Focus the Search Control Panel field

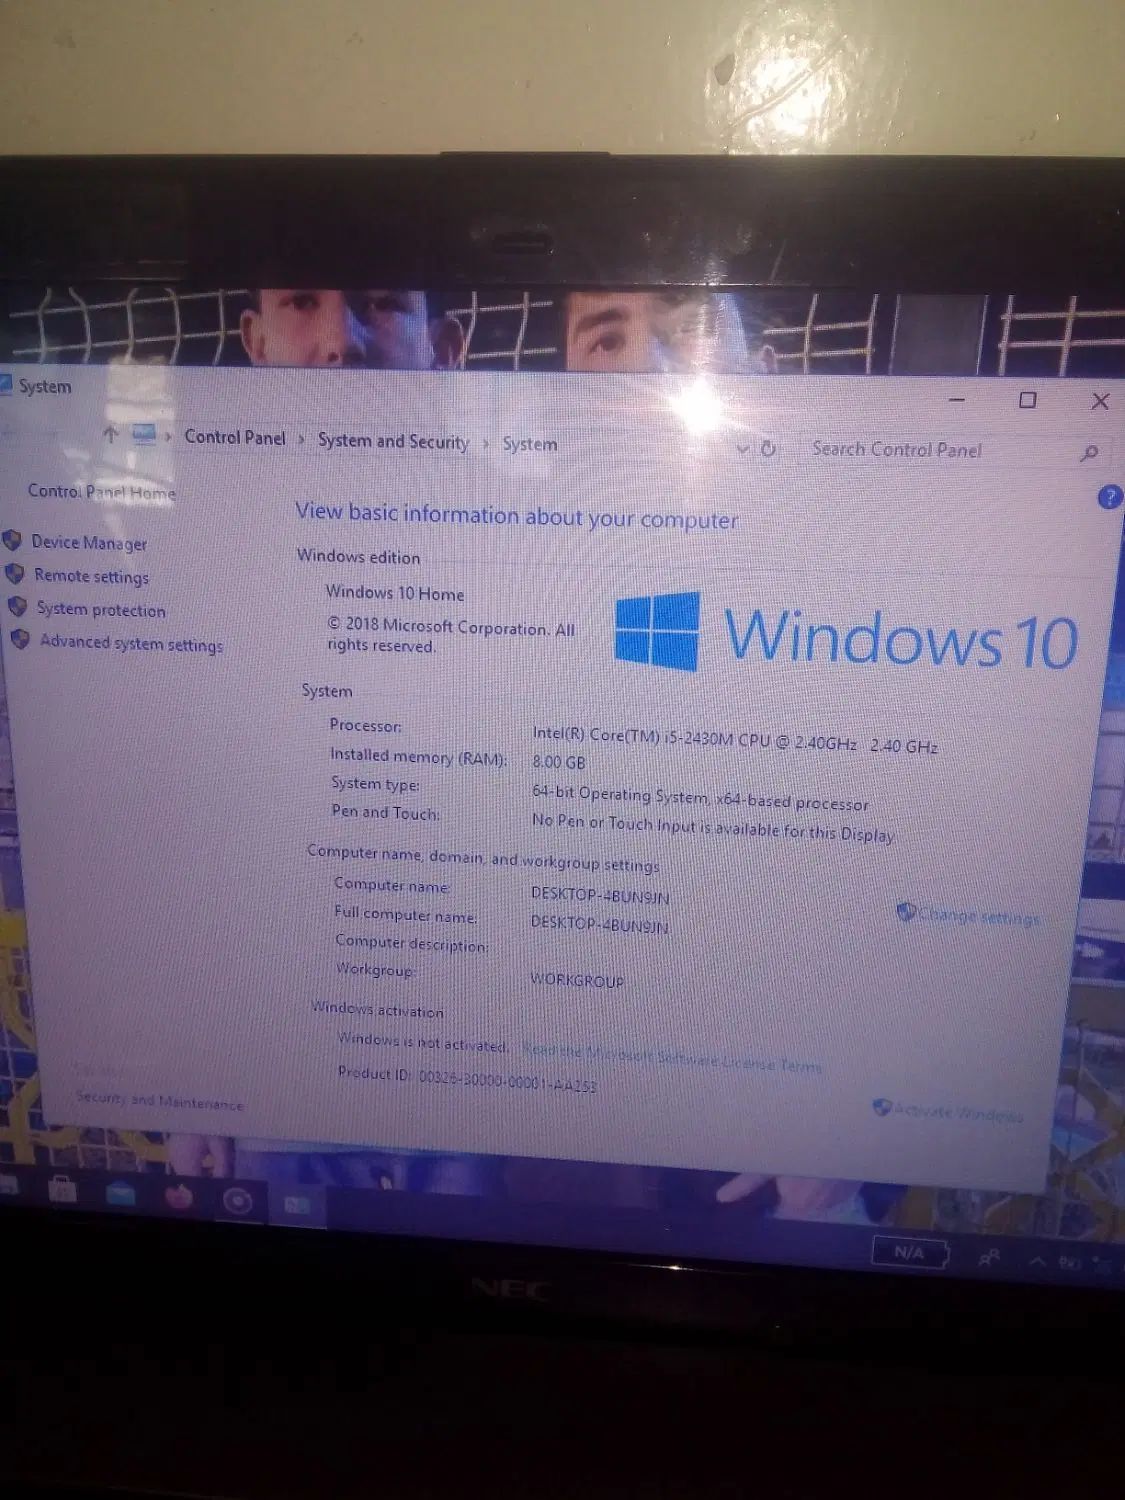point(939,450)
